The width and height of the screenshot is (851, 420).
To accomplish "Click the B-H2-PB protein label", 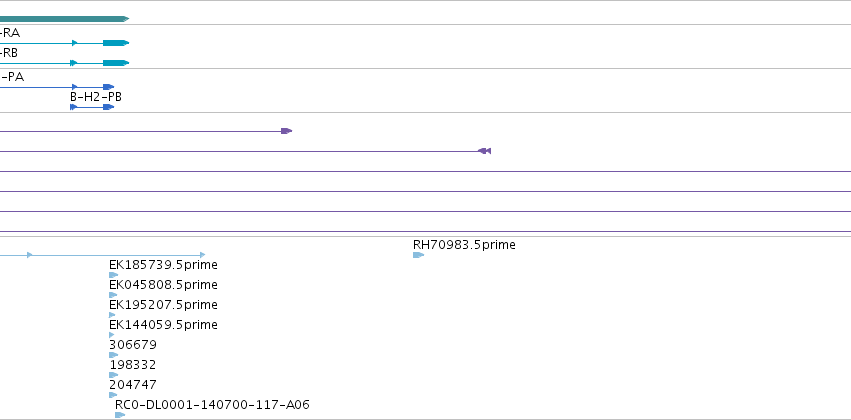I will 96,97.
